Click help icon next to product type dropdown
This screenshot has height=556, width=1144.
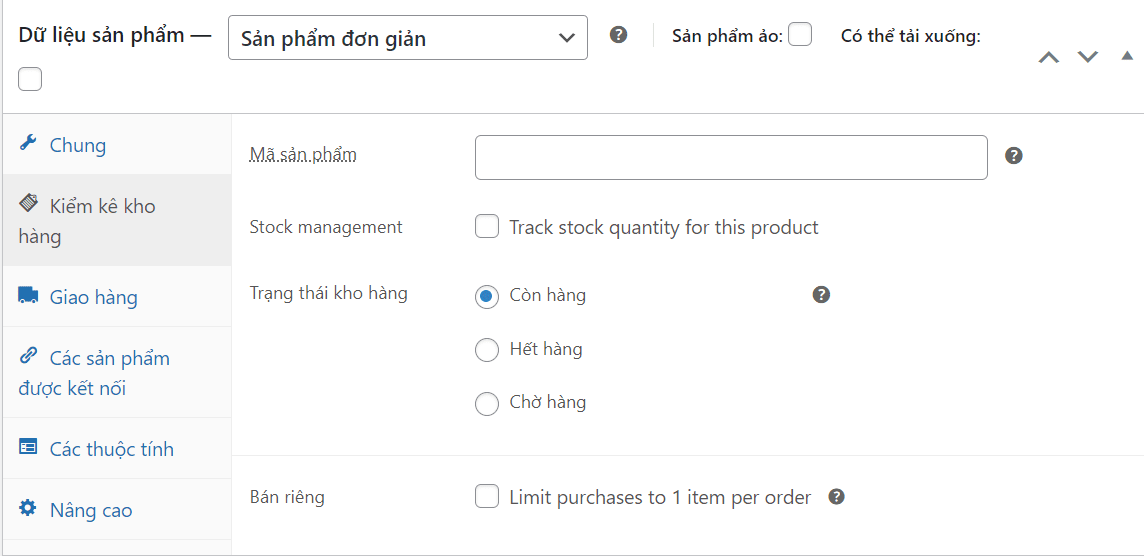coord(619,35)
